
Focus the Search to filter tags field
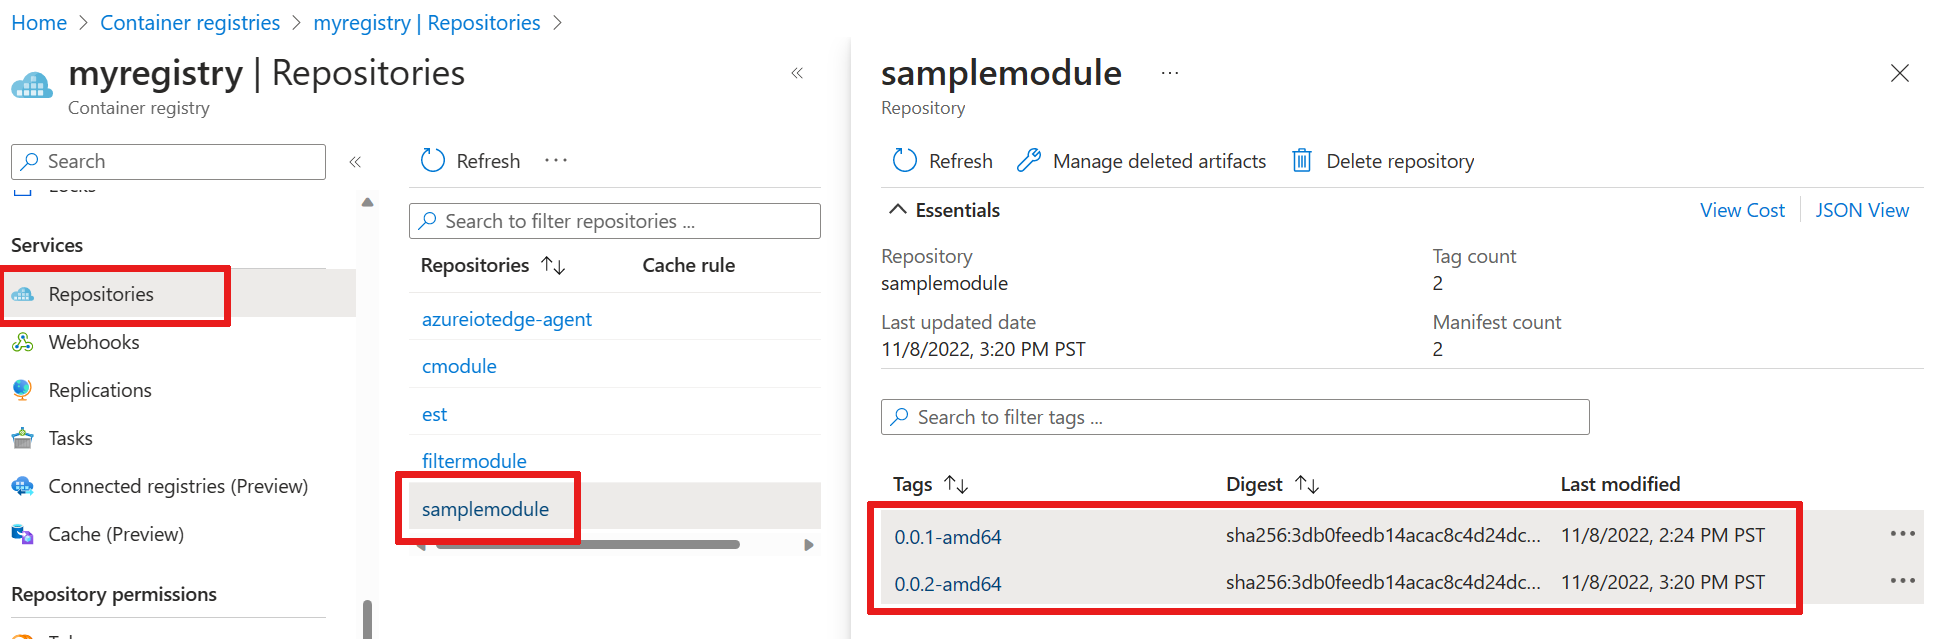click(x=1235, y=417)
